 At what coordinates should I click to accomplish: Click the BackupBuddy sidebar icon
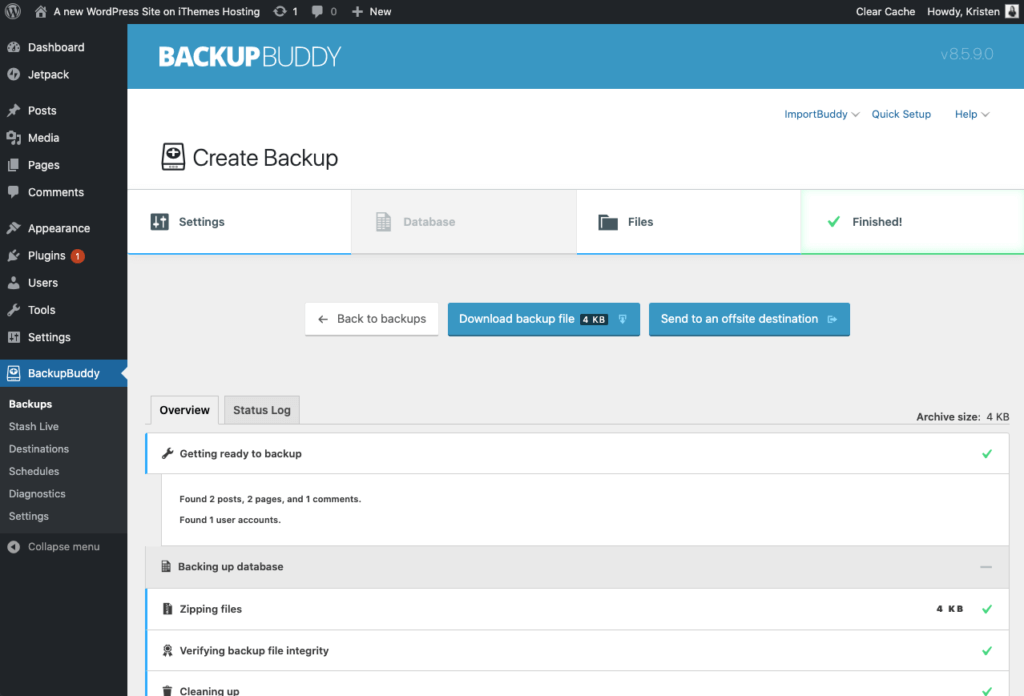[14, 373]
